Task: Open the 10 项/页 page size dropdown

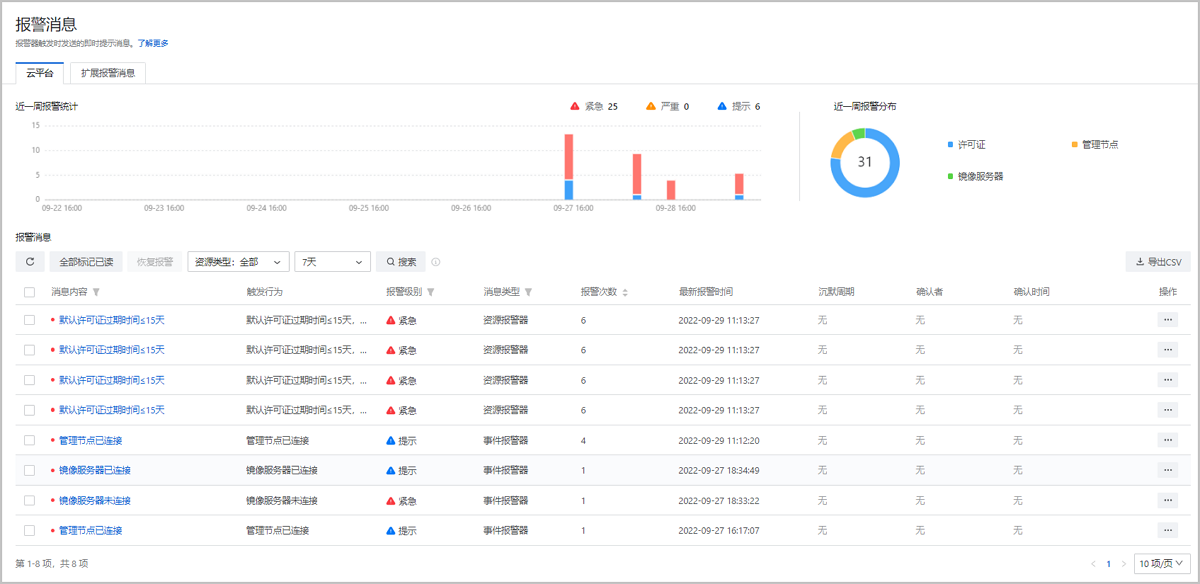Action: [1162, 564]
